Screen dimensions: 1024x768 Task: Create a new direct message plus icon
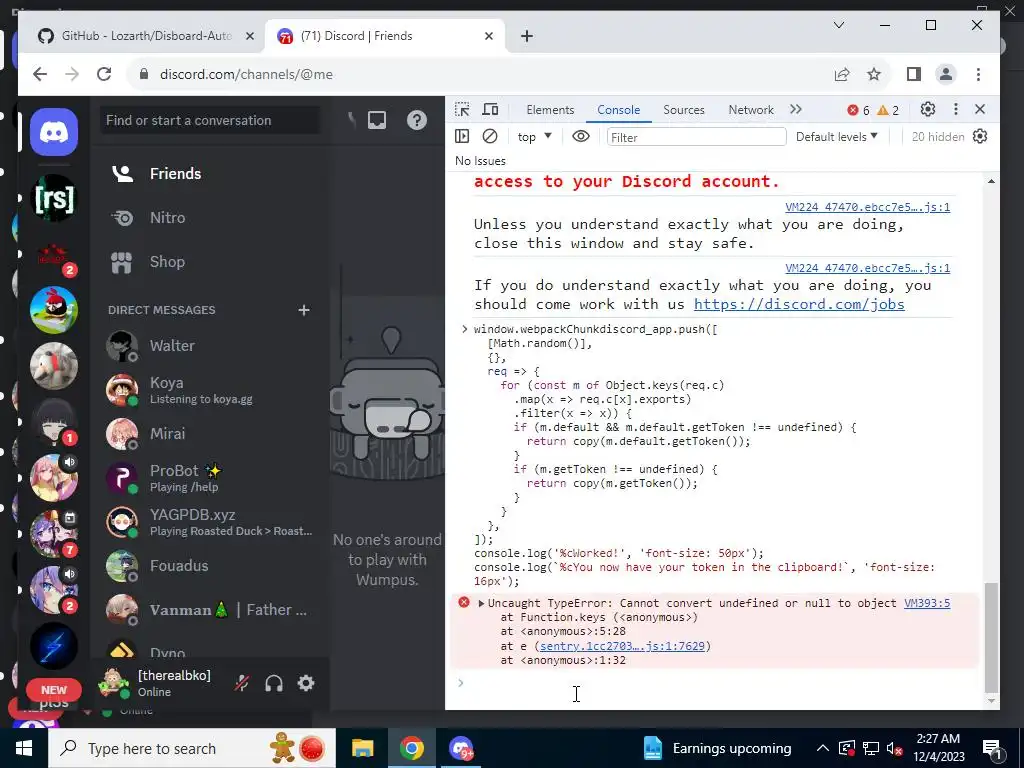pos(304,310)
